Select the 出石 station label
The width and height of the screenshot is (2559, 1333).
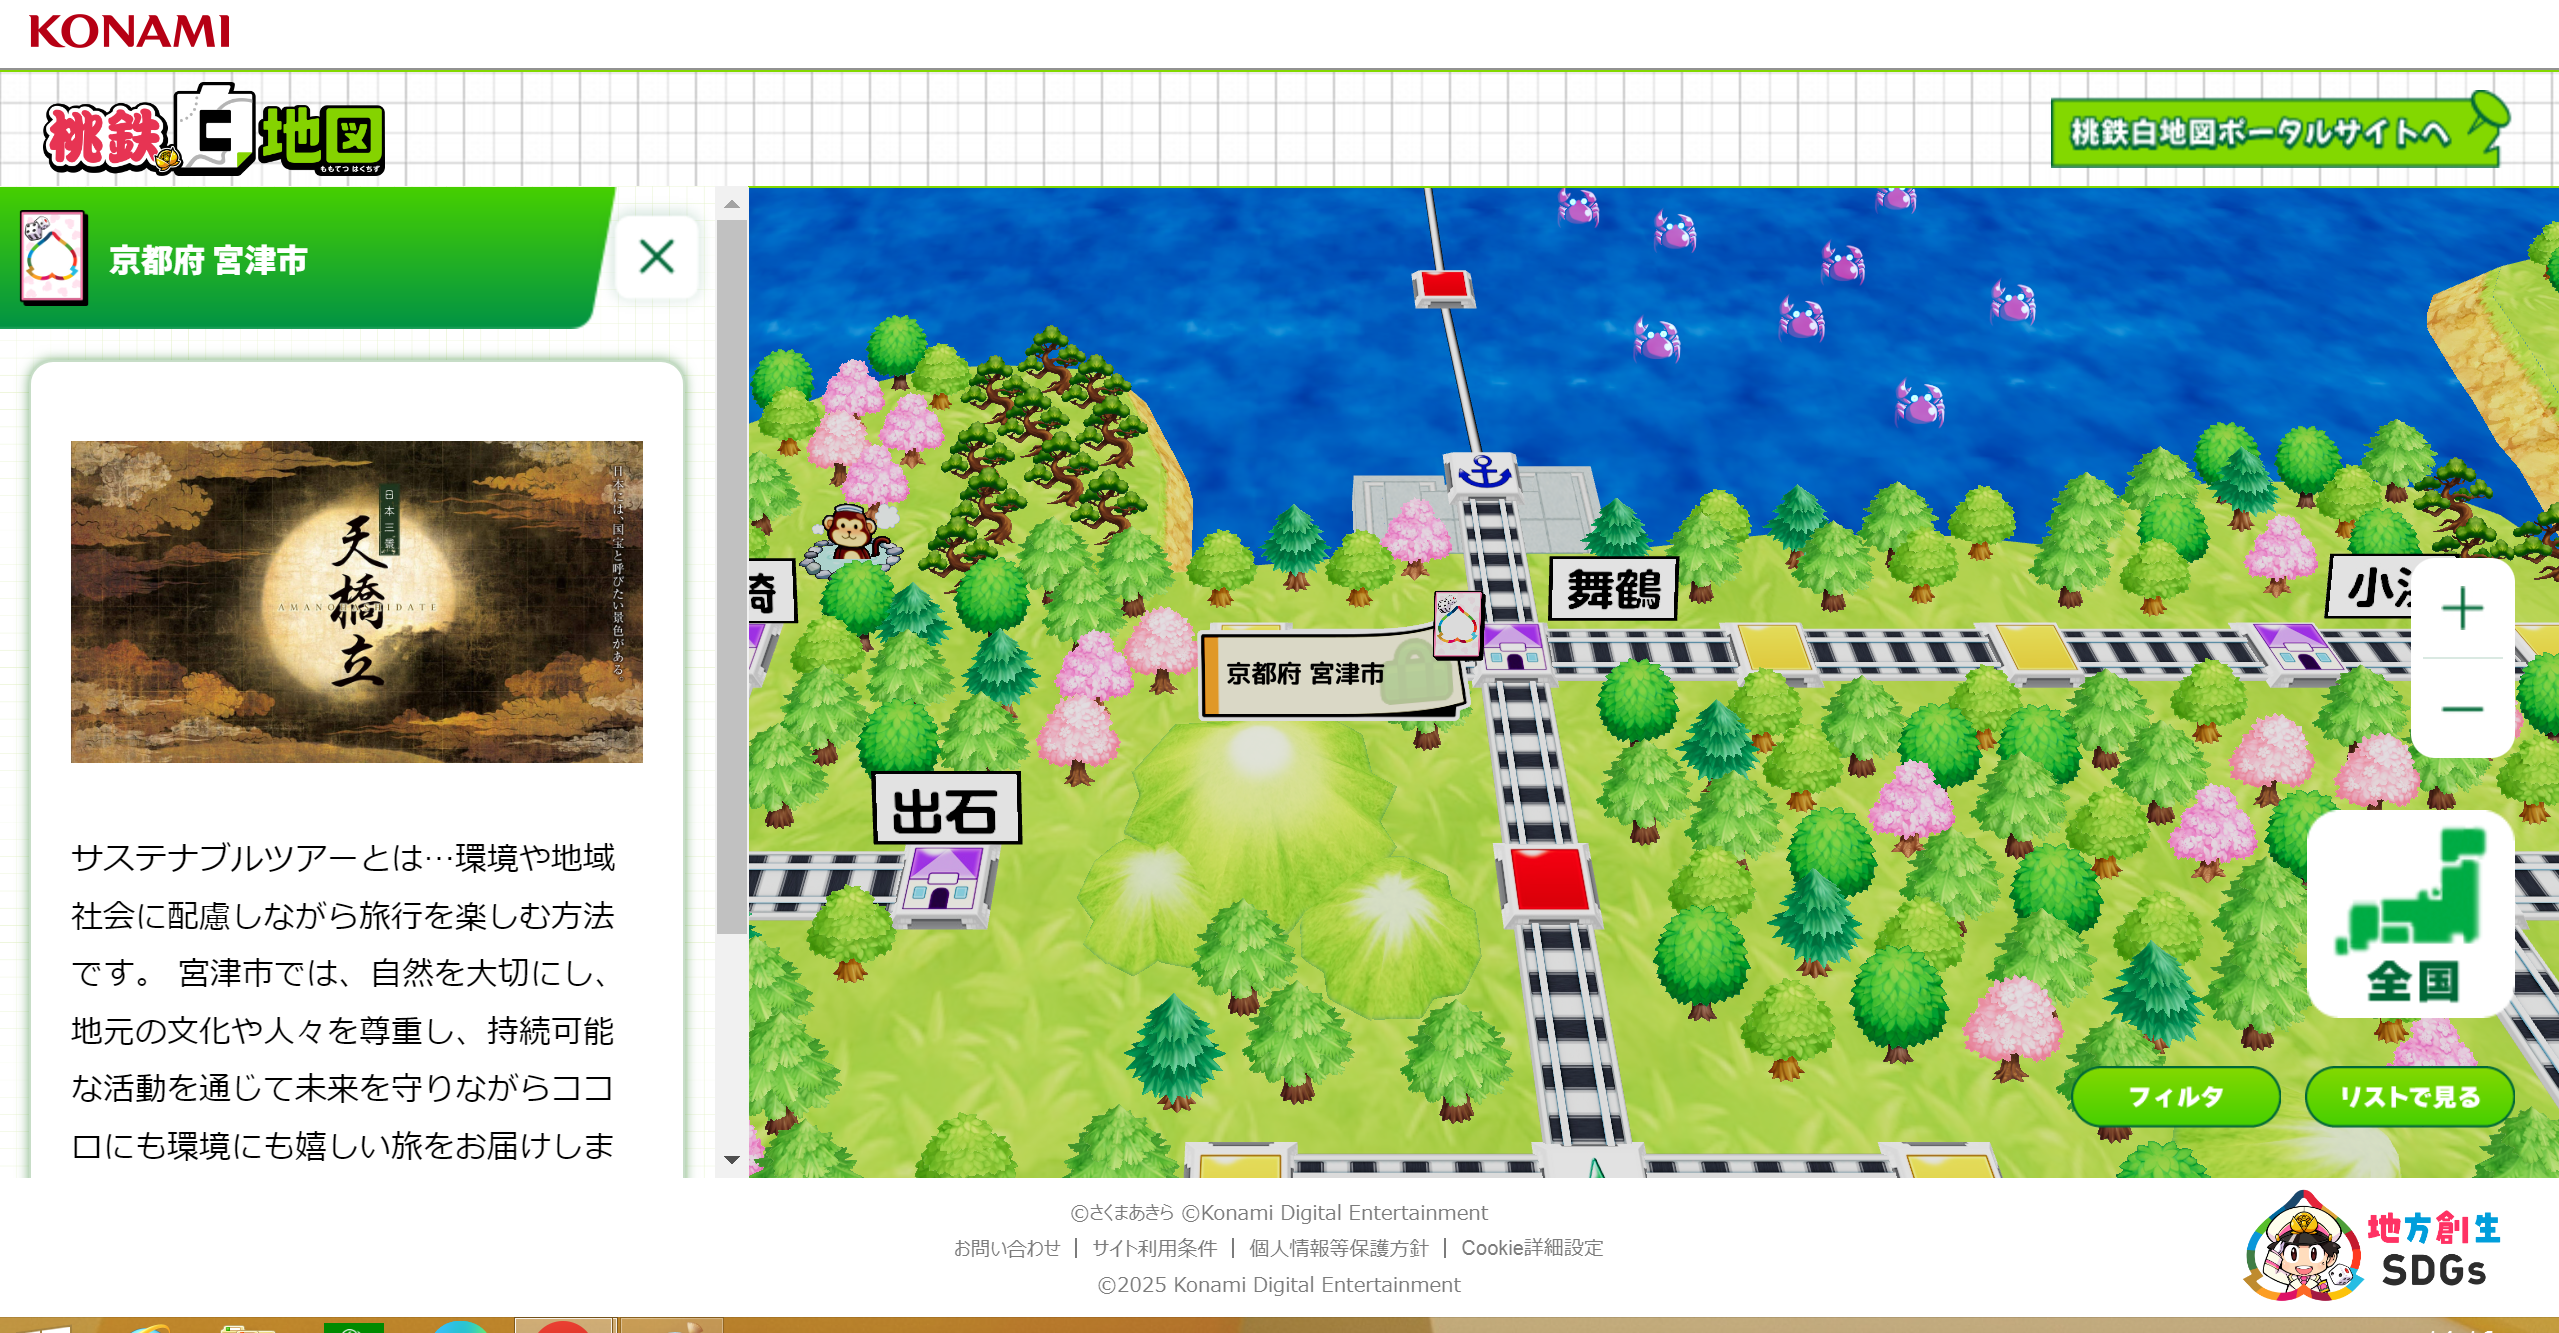(x=946, y=808)
